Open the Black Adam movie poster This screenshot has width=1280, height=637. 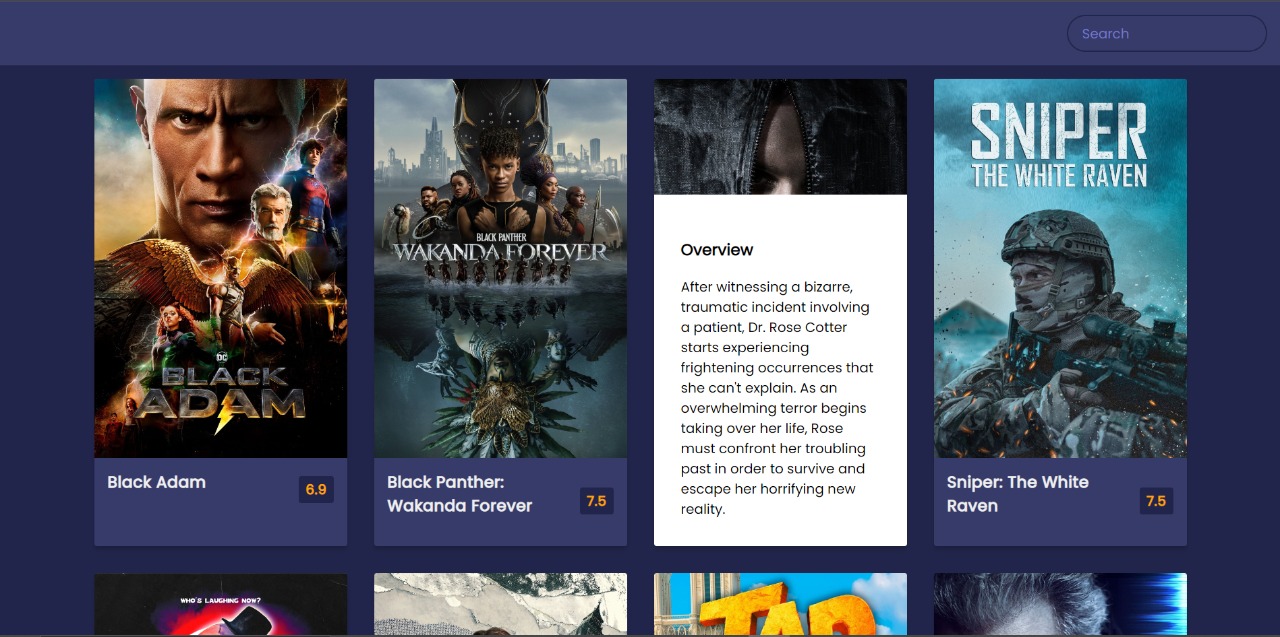[x=221, y=268]
